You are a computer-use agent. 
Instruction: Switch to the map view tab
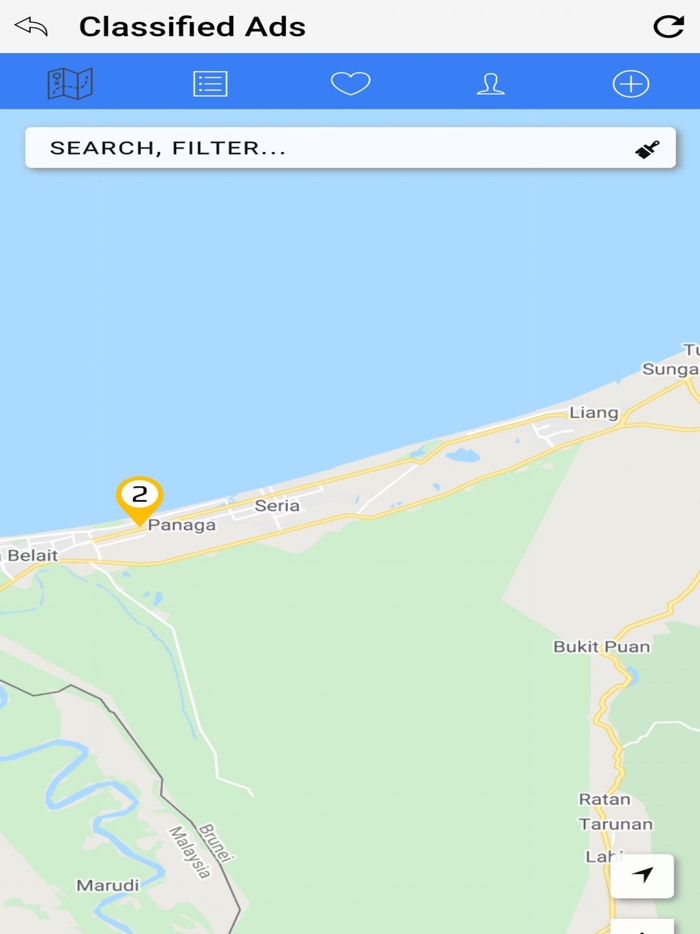coord(70,83)
